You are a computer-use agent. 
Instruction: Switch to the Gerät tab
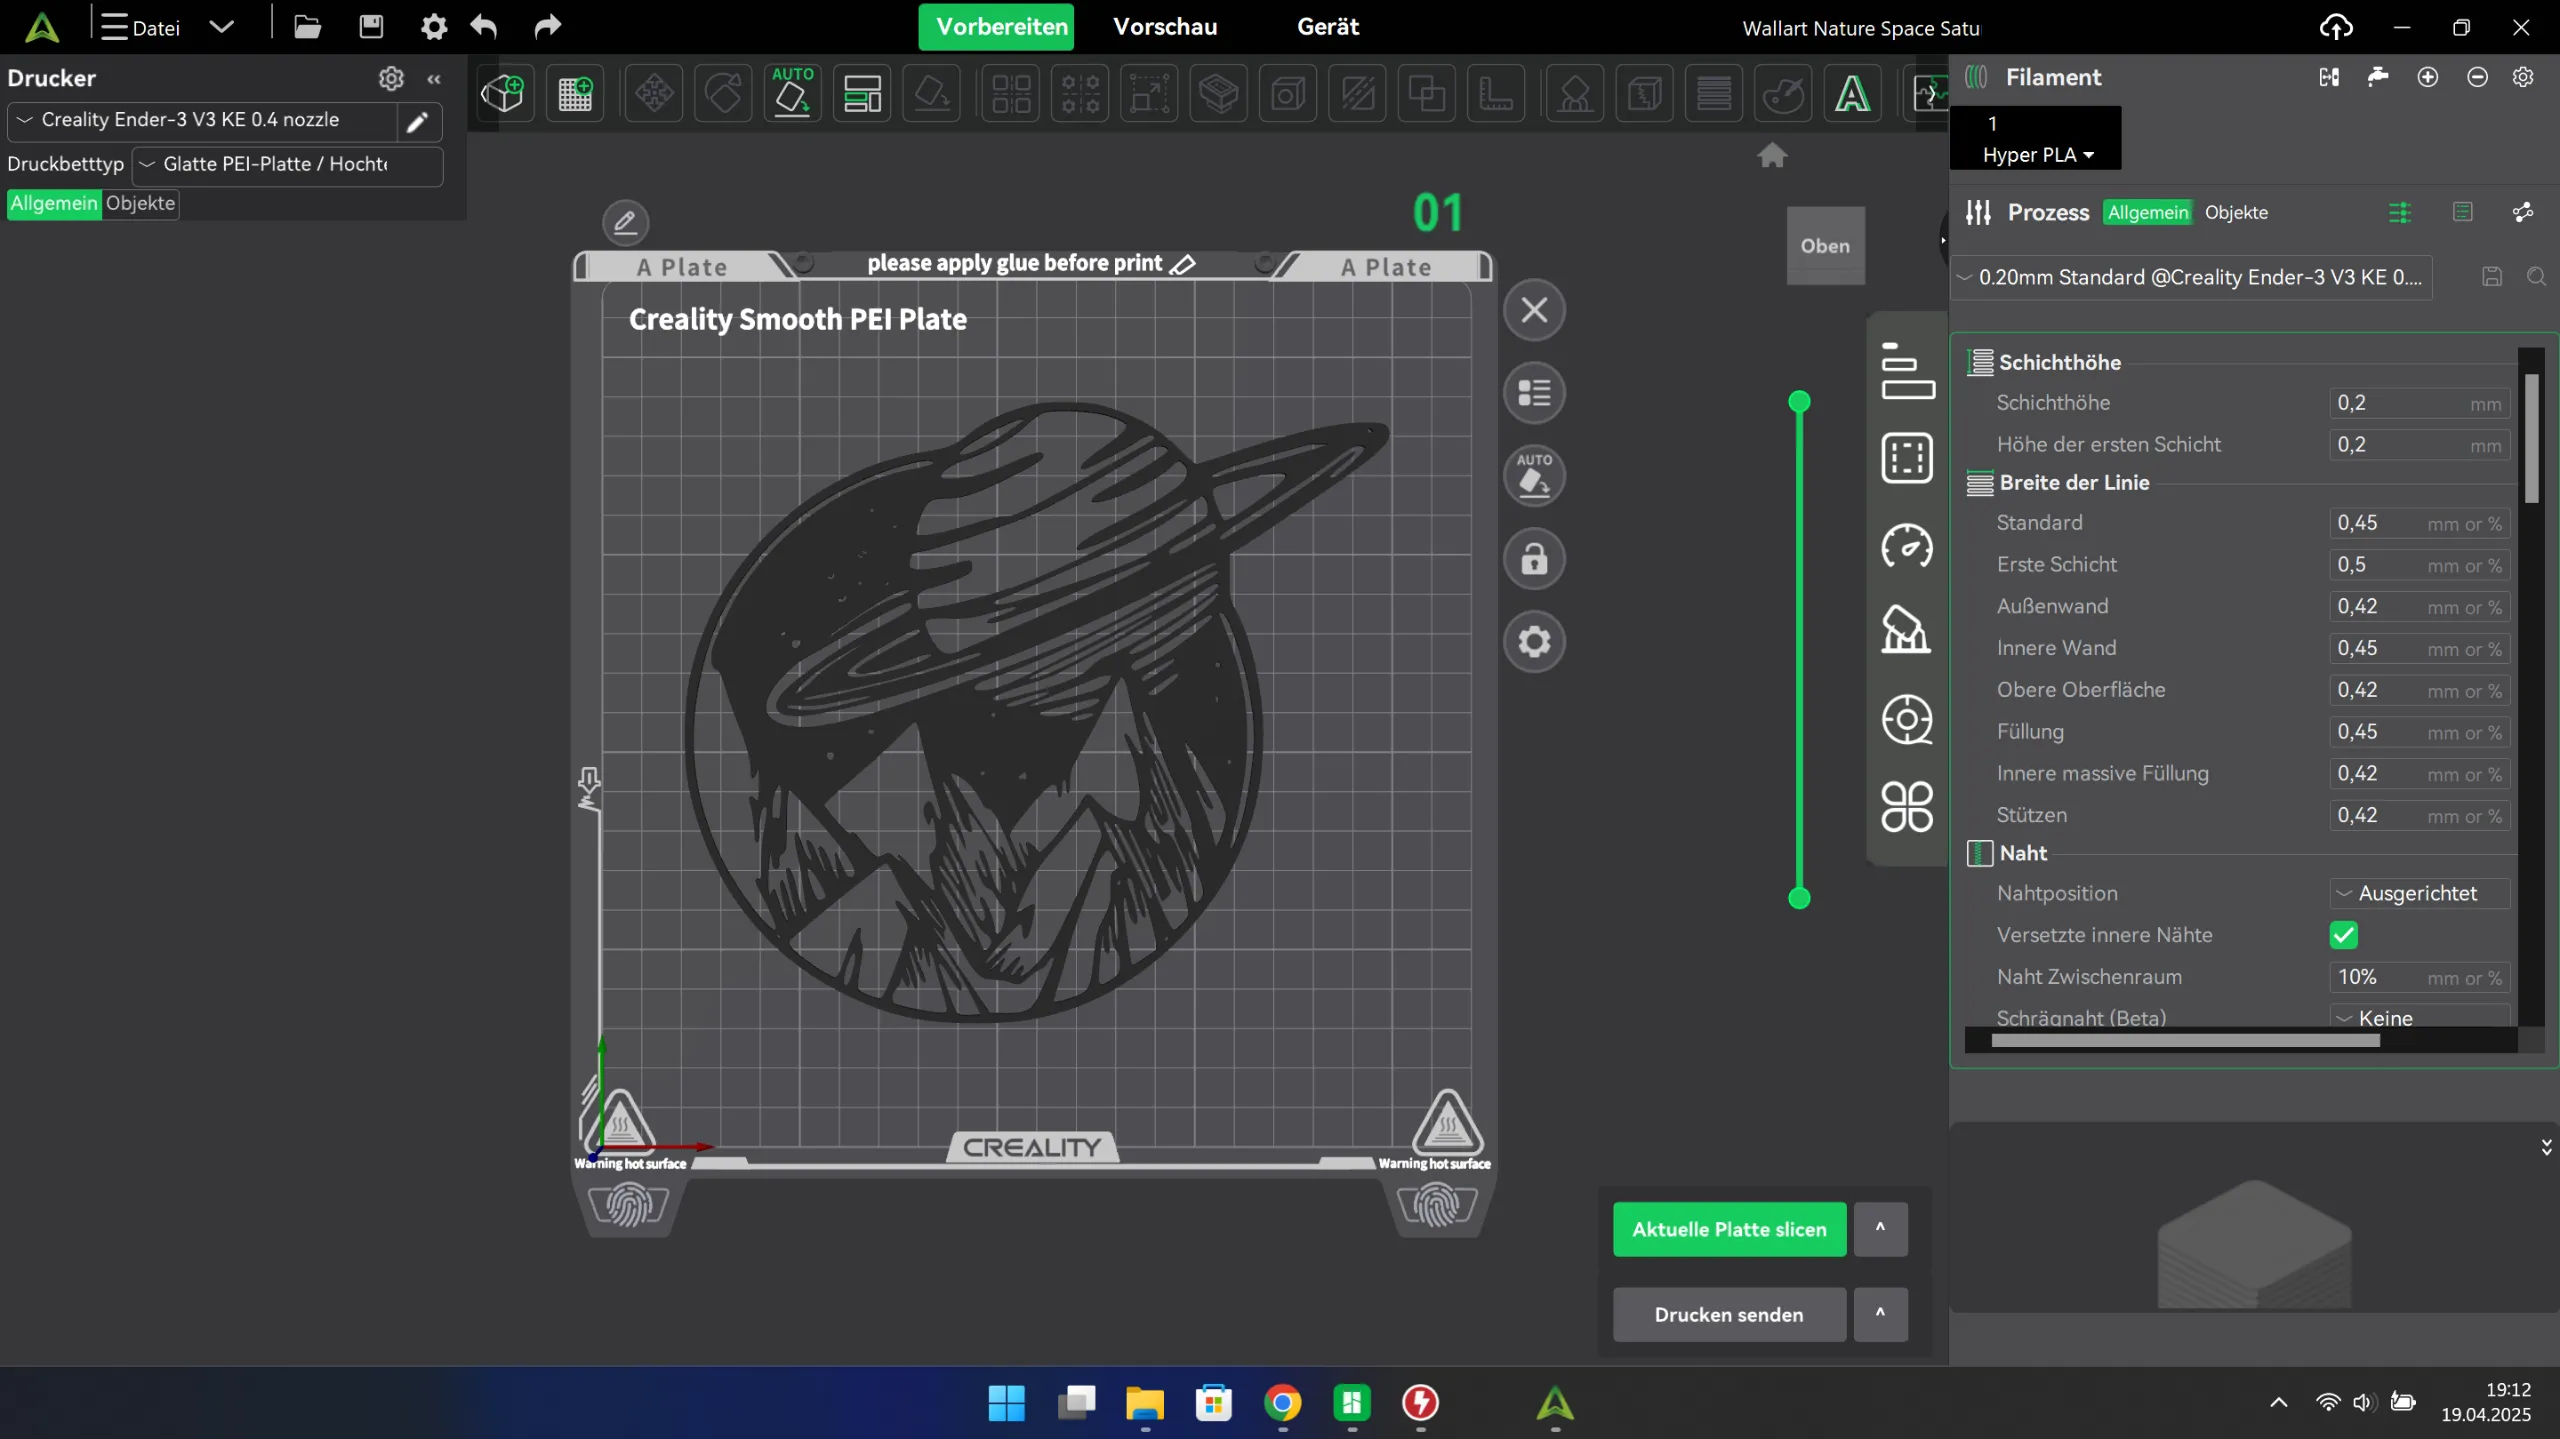[1327, 27]
